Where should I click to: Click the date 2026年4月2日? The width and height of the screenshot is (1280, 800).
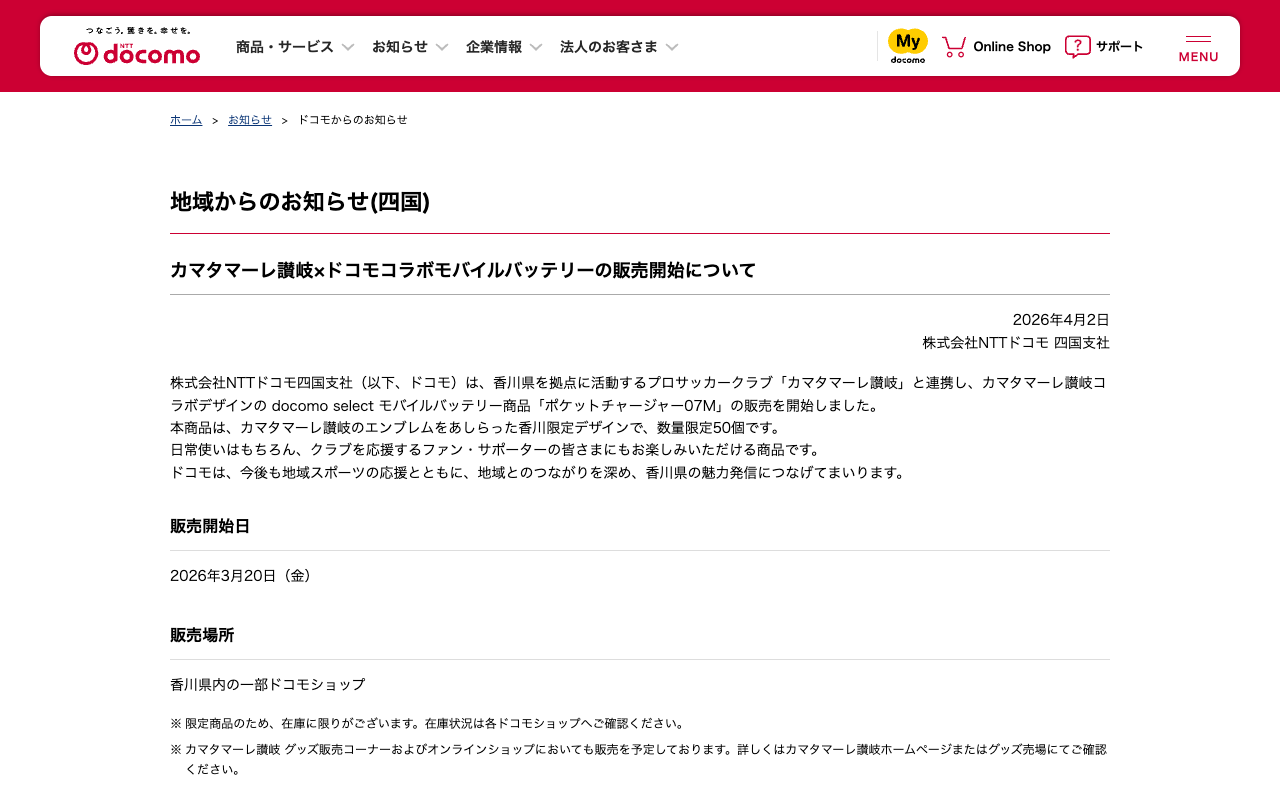pyautogui.click(x=1061, y=320)
